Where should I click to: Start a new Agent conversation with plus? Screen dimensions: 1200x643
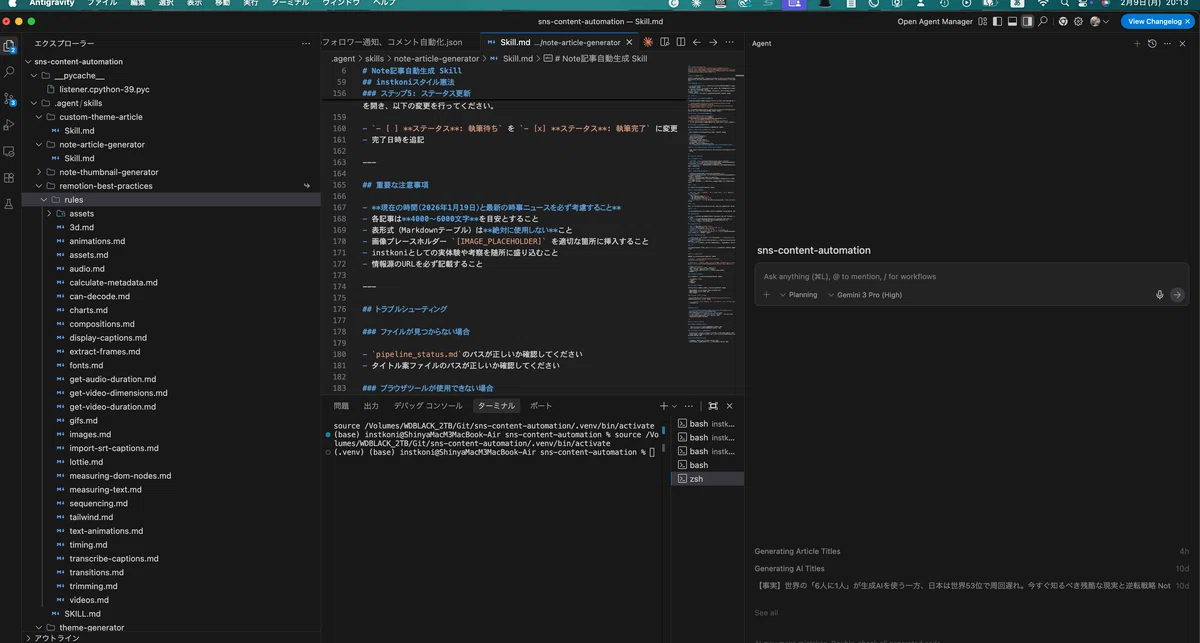[1137, 44]
